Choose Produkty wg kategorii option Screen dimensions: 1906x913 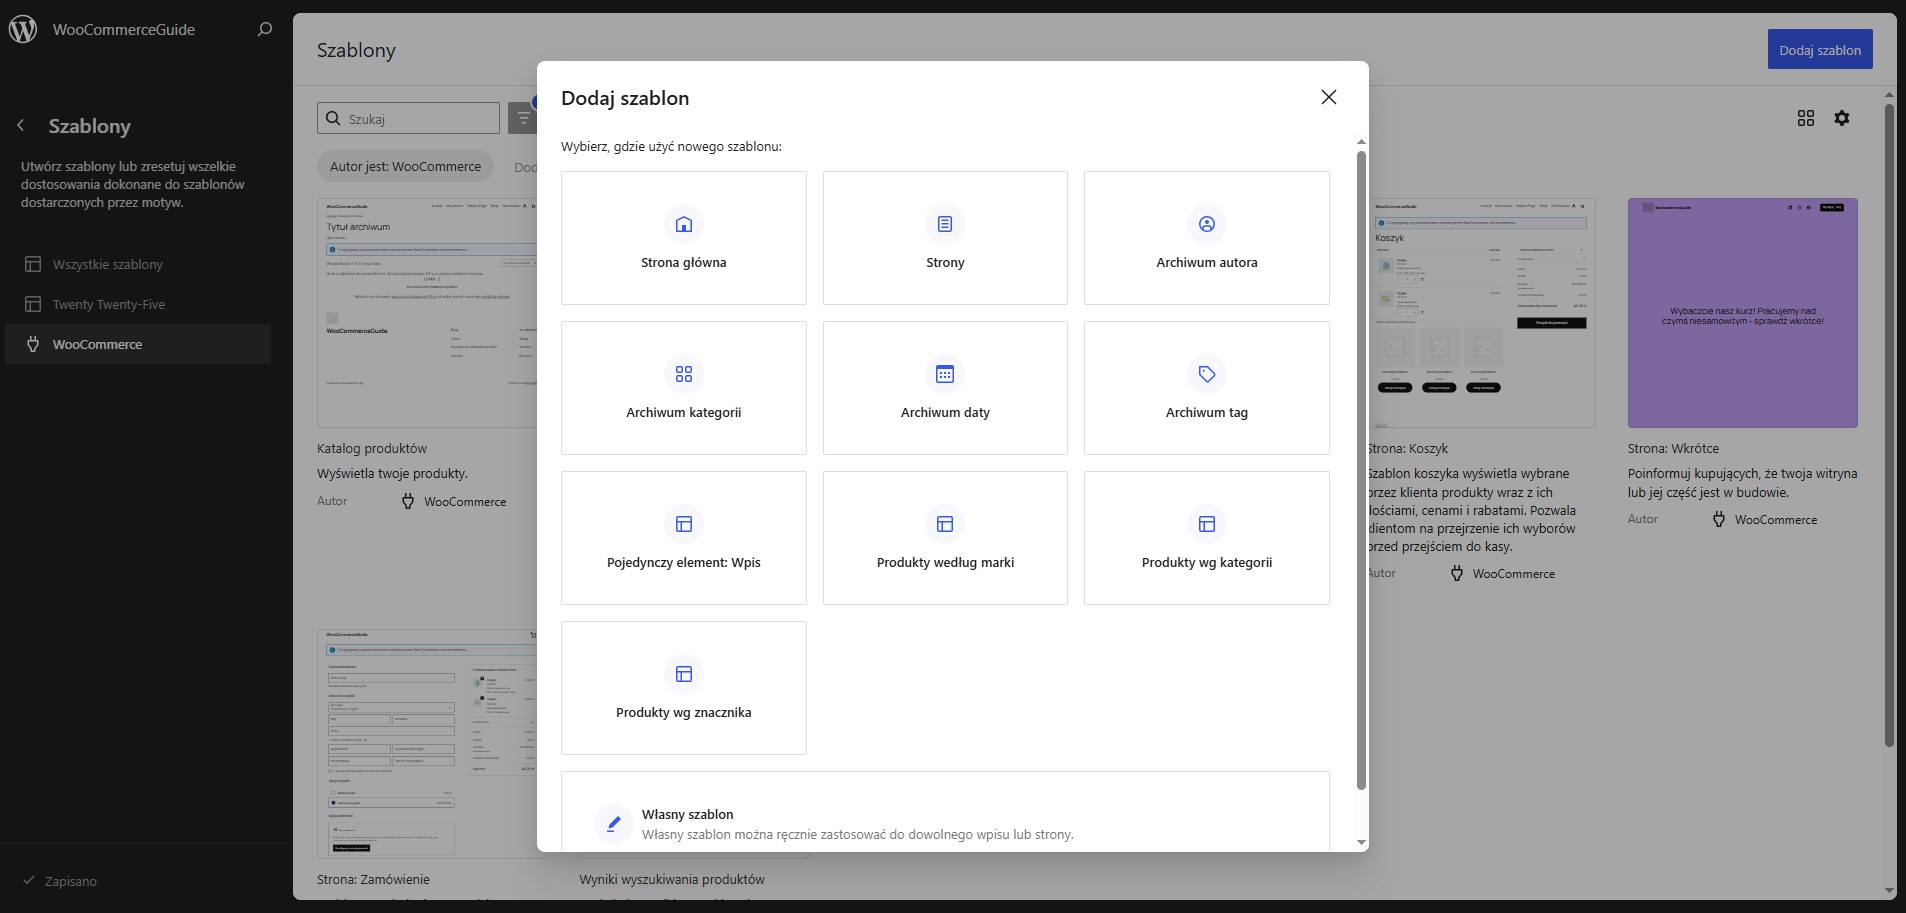point(1207,538)
